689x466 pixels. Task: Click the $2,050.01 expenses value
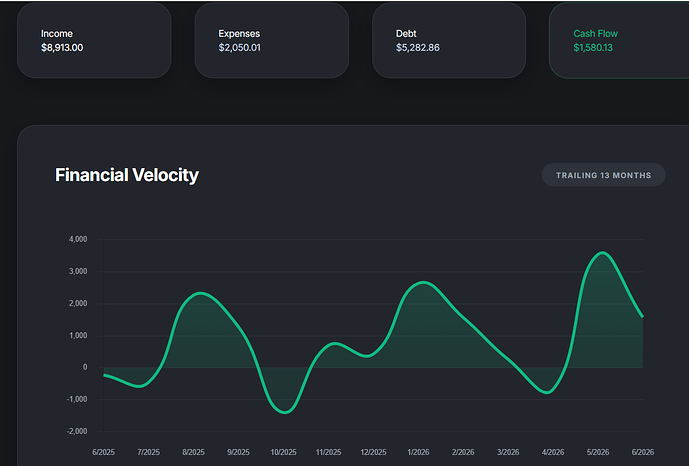[x=239, y=47]
